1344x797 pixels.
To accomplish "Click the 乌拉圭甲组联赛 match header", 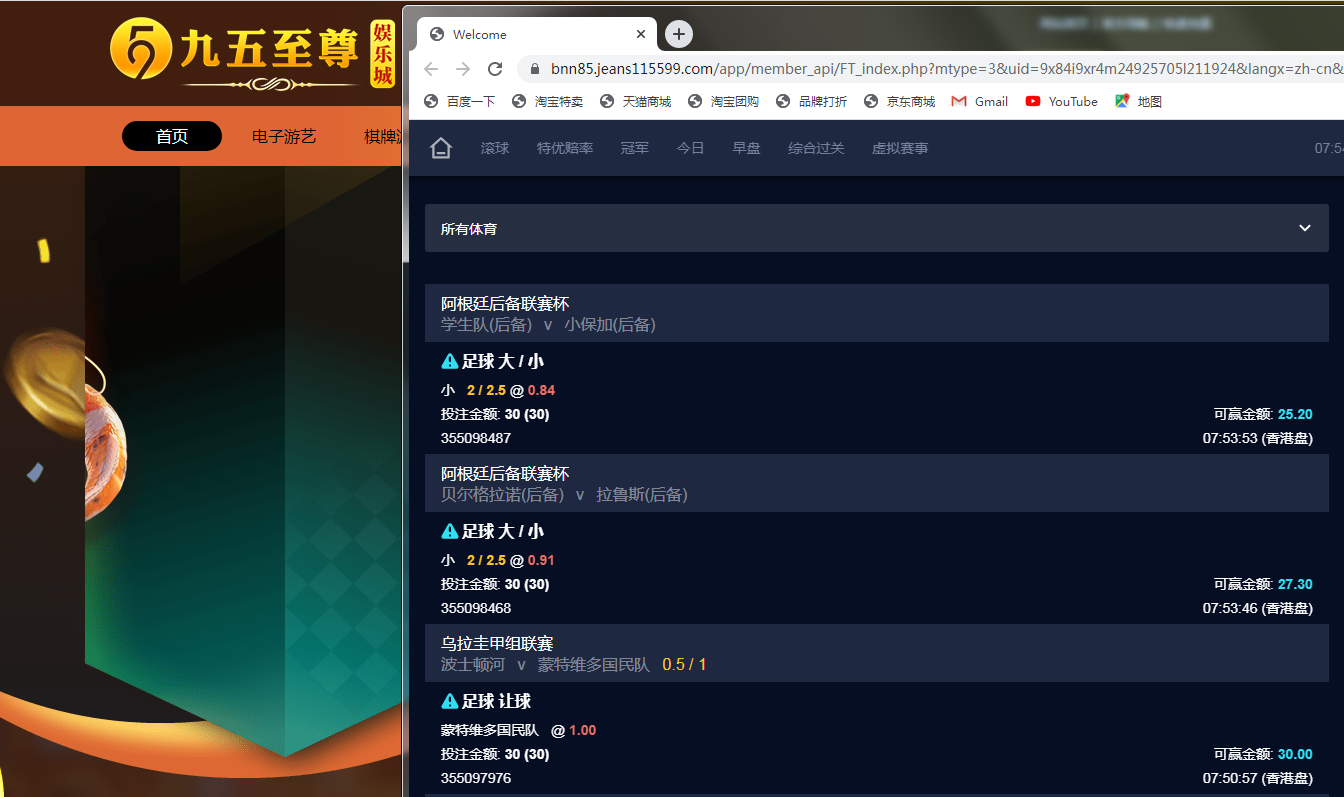I will point(877,653).
